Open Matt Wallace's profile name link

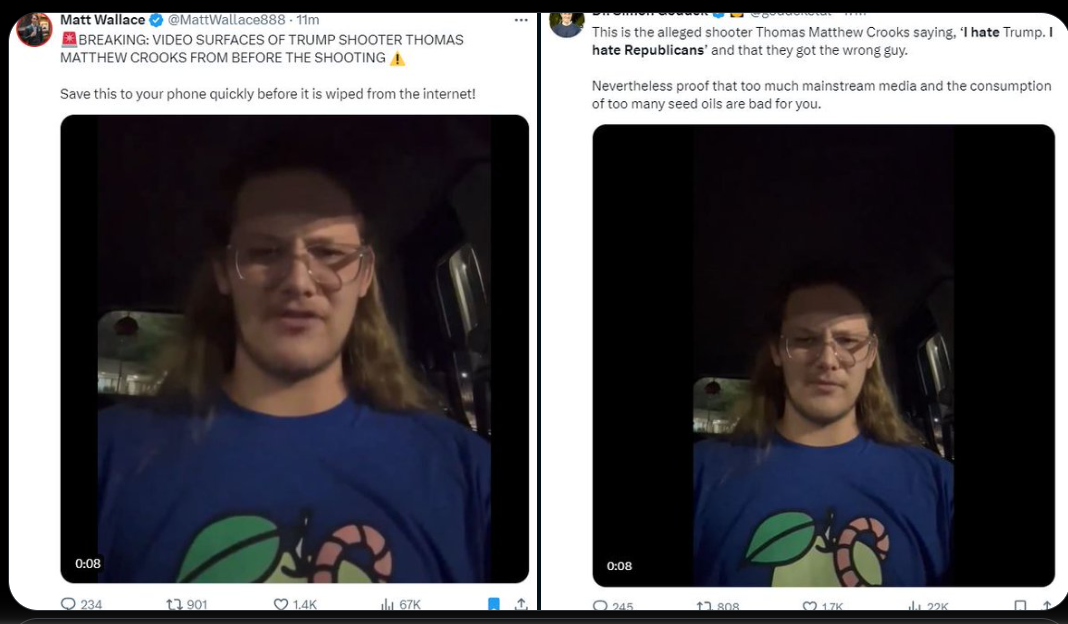(102, 20)
